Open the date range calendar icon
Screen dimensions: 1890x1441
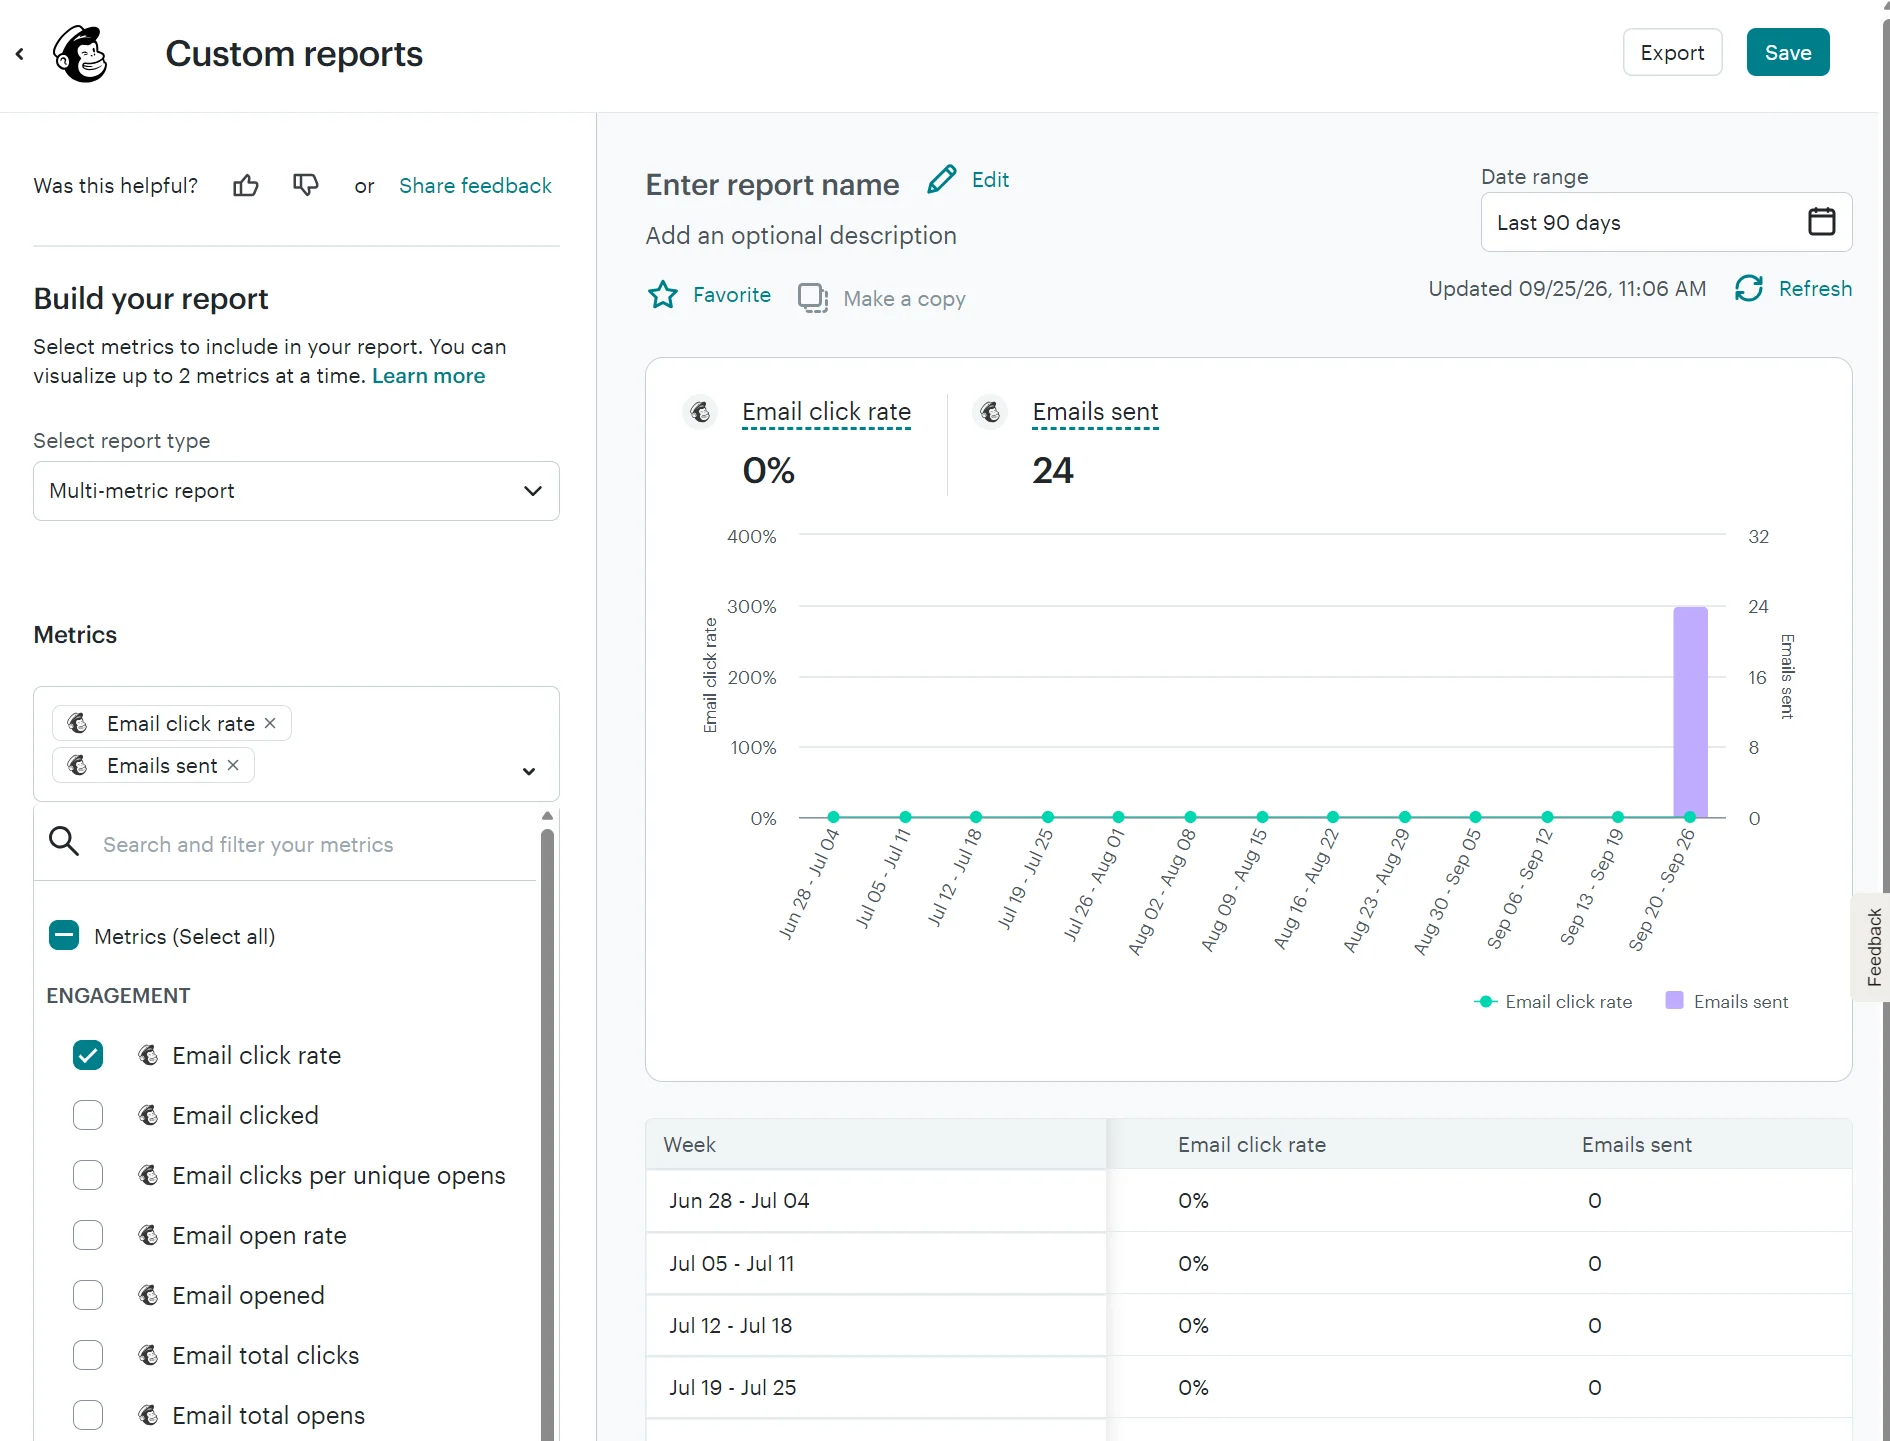pos(1822,221)
